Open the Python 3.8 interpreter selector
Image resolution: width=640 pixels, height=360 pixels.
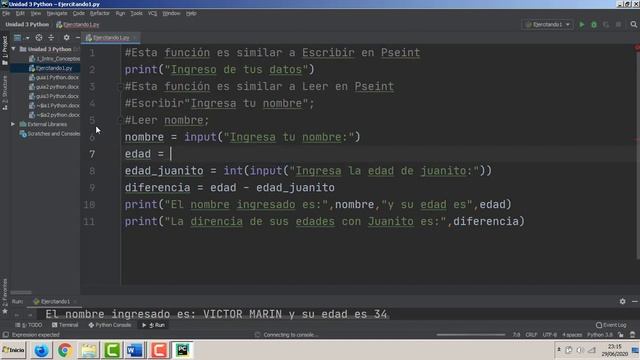[x=600, y=335]
